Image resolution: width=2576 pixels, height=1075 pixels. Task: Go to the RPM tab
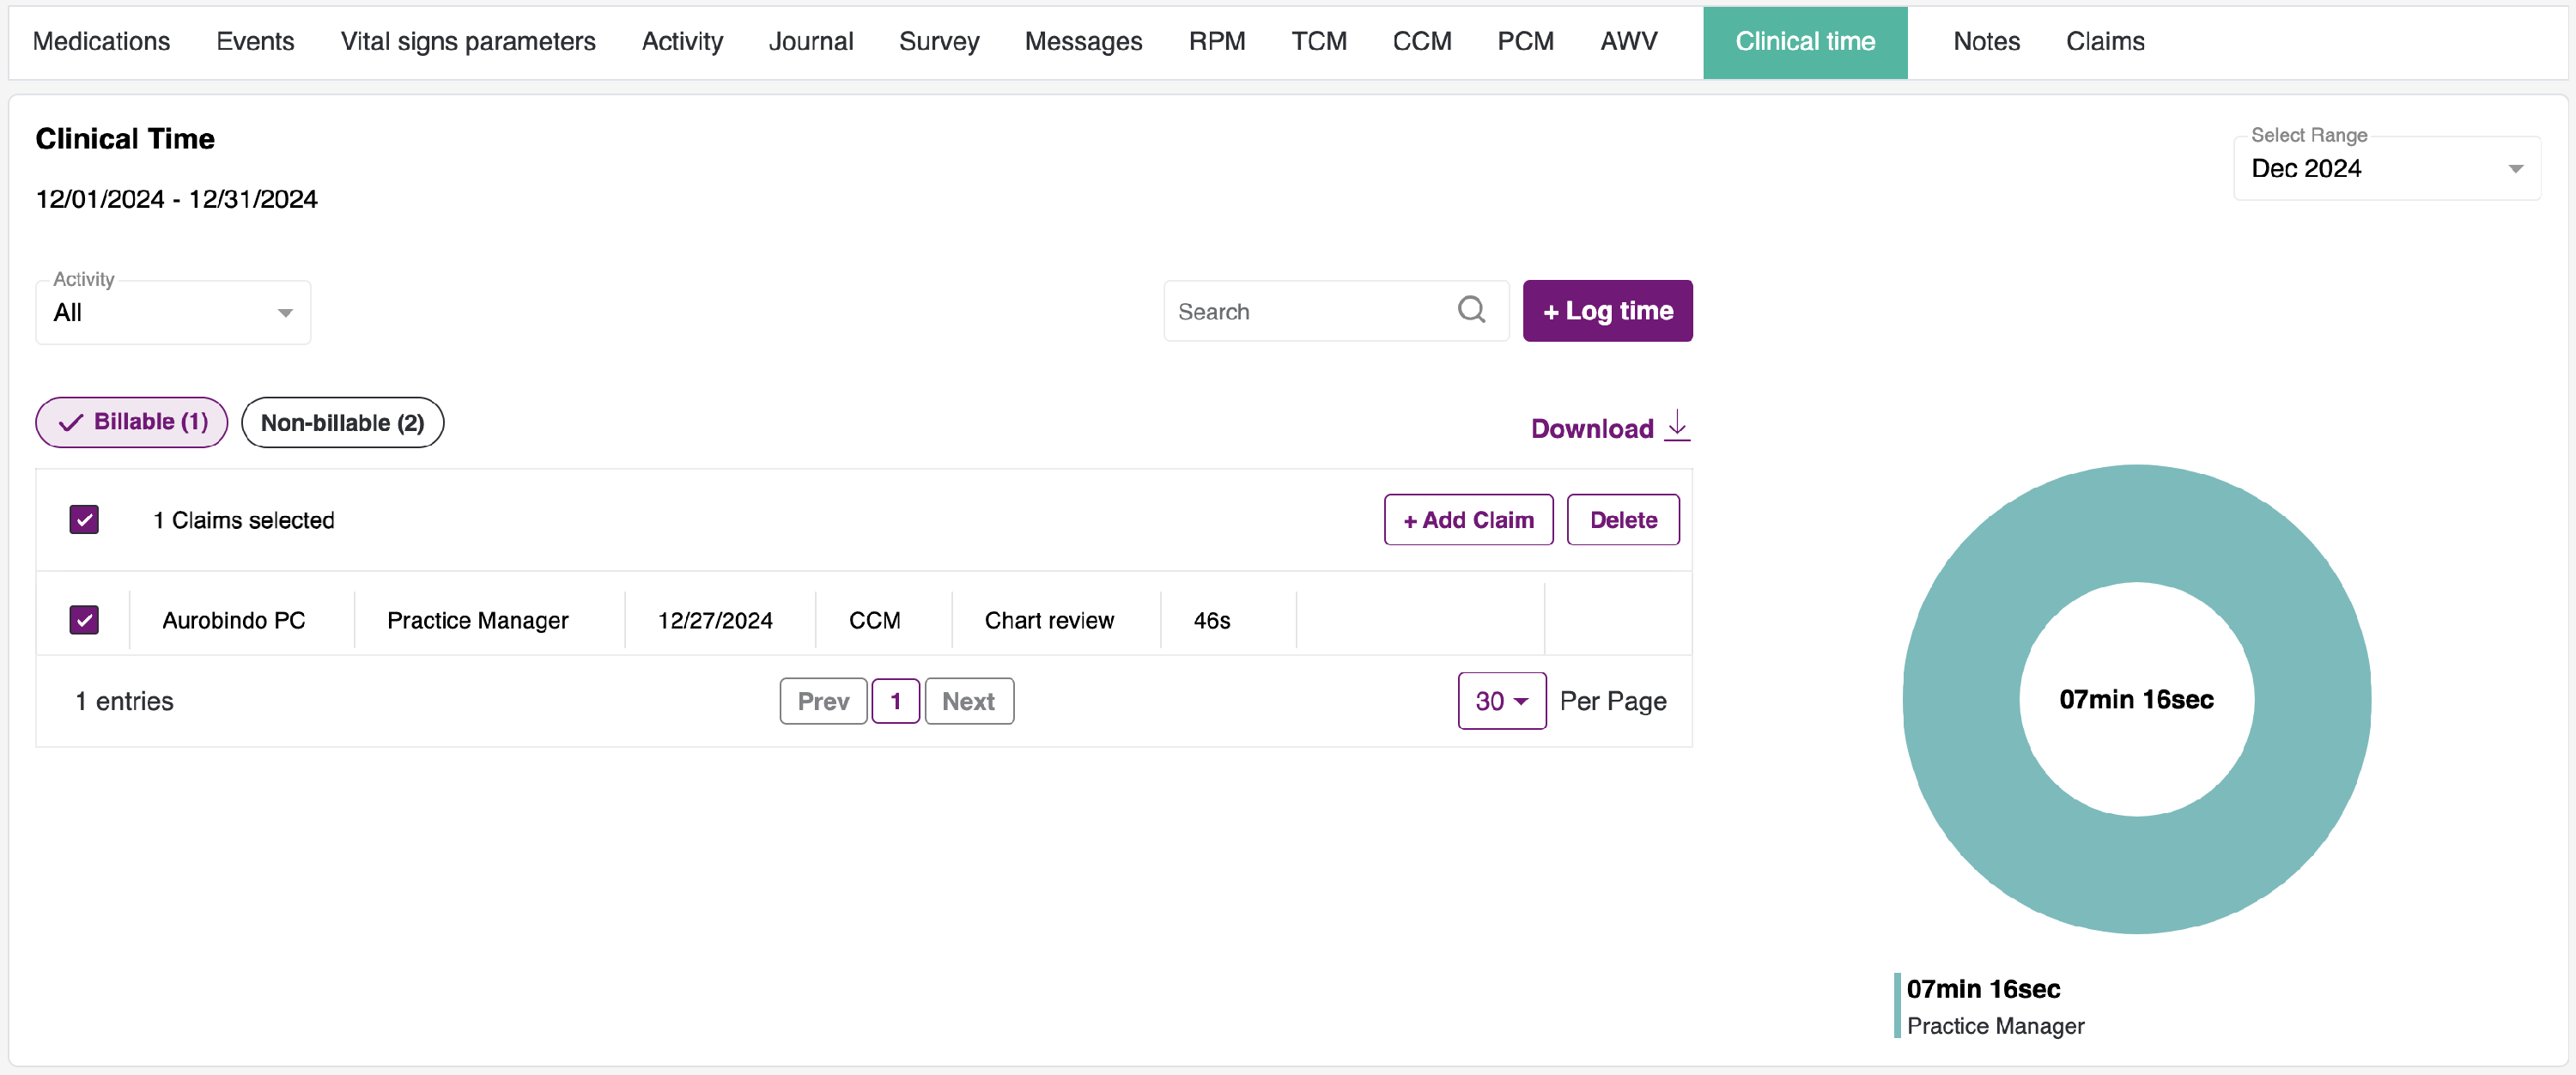pos(1216,41)
